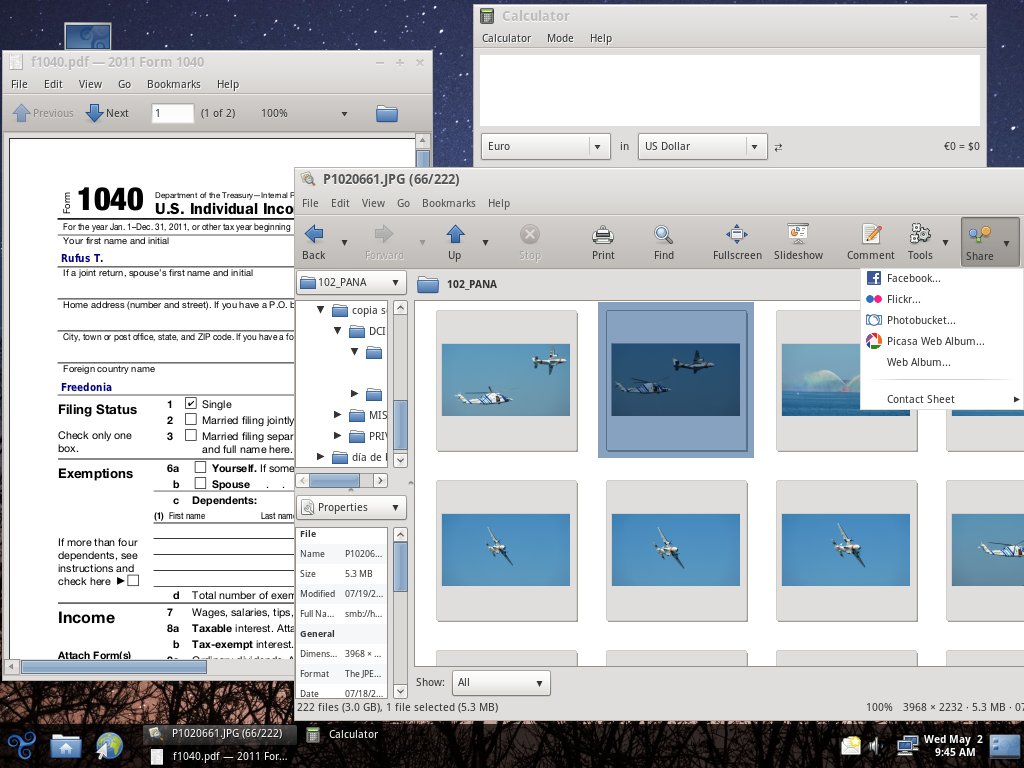Go Up one folder level
1024x768 pixels.
pos(455,242)
